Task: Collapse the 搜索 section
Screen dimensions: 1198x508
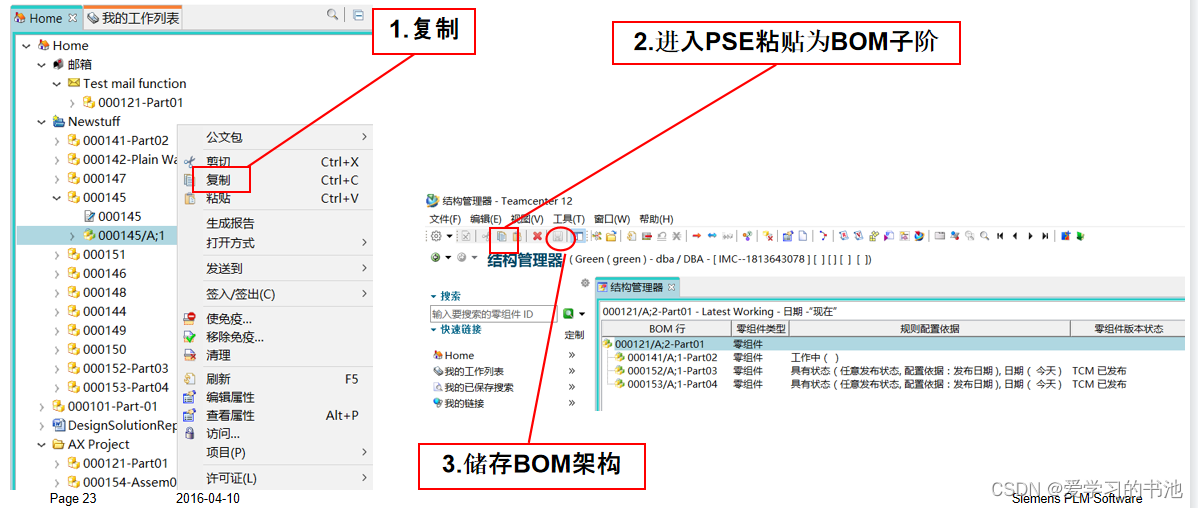Action: (x=434, y=296)
